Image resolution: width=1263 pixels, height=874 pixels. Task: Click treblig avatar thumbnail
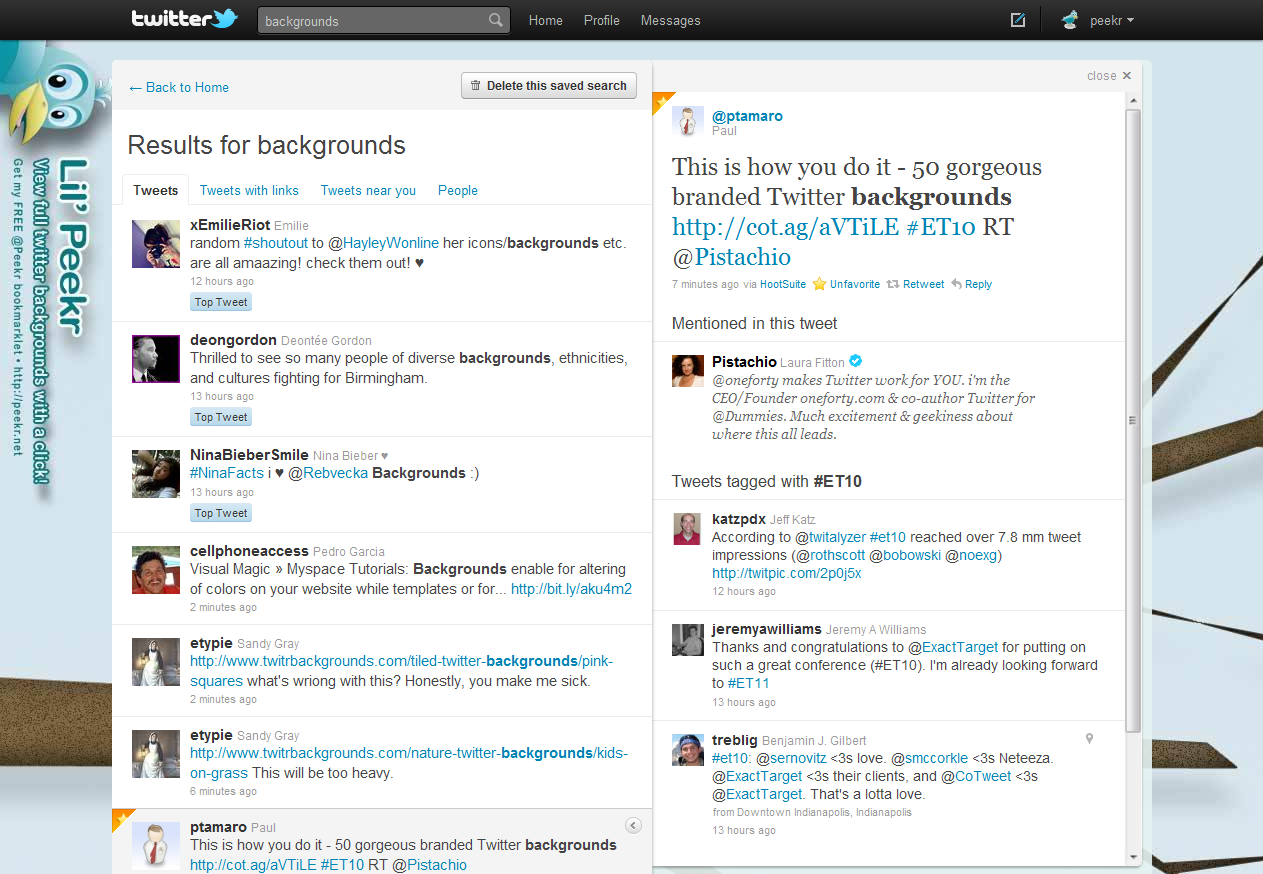coord(687,750)
